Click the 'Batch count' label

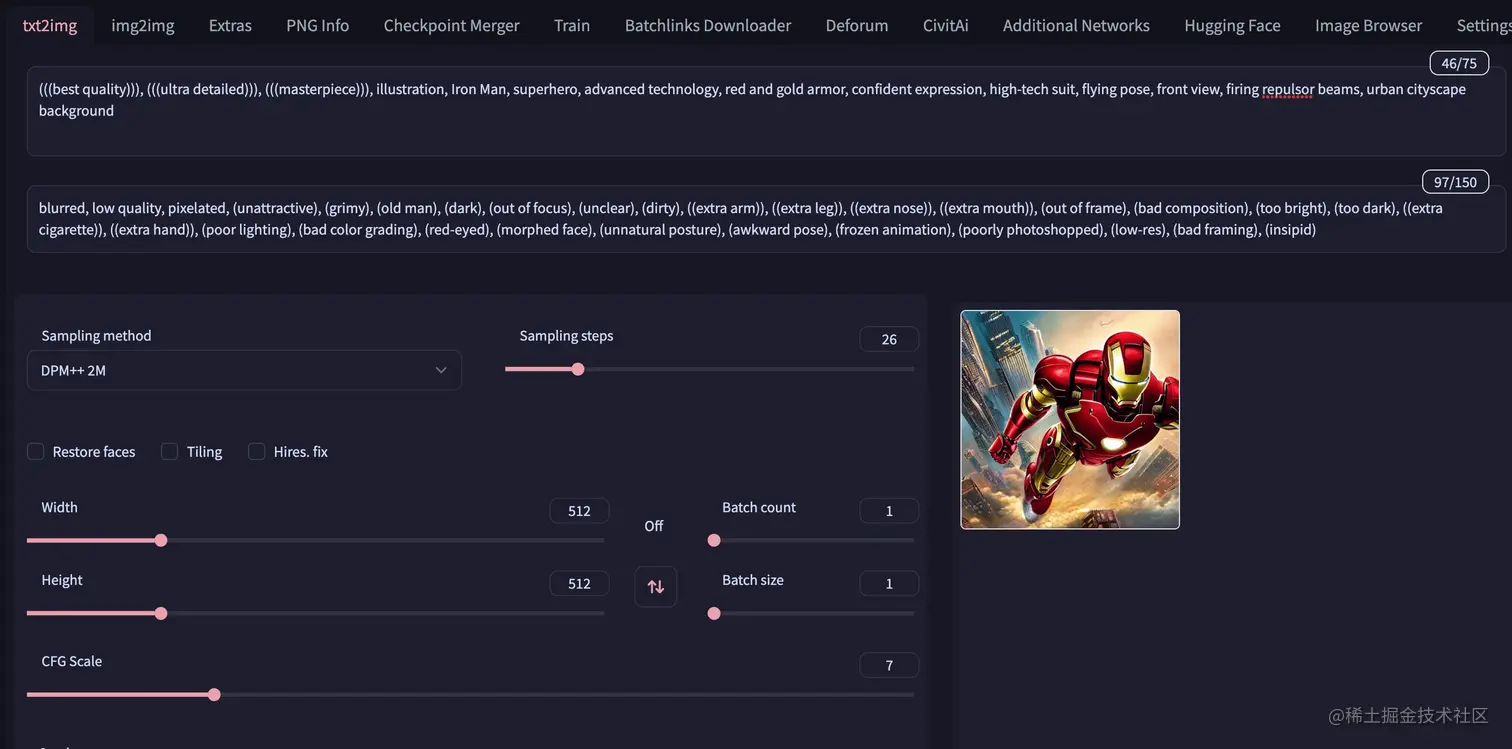tap(759, 507)
